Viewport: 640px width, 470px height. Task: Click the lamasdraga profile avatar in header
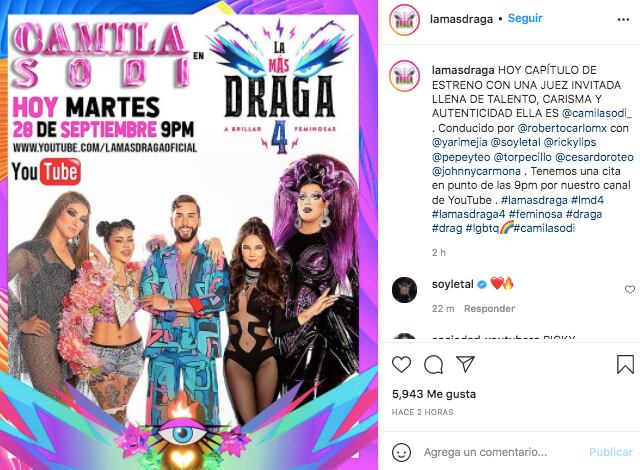pyautogui.click(x=404, y=20)
